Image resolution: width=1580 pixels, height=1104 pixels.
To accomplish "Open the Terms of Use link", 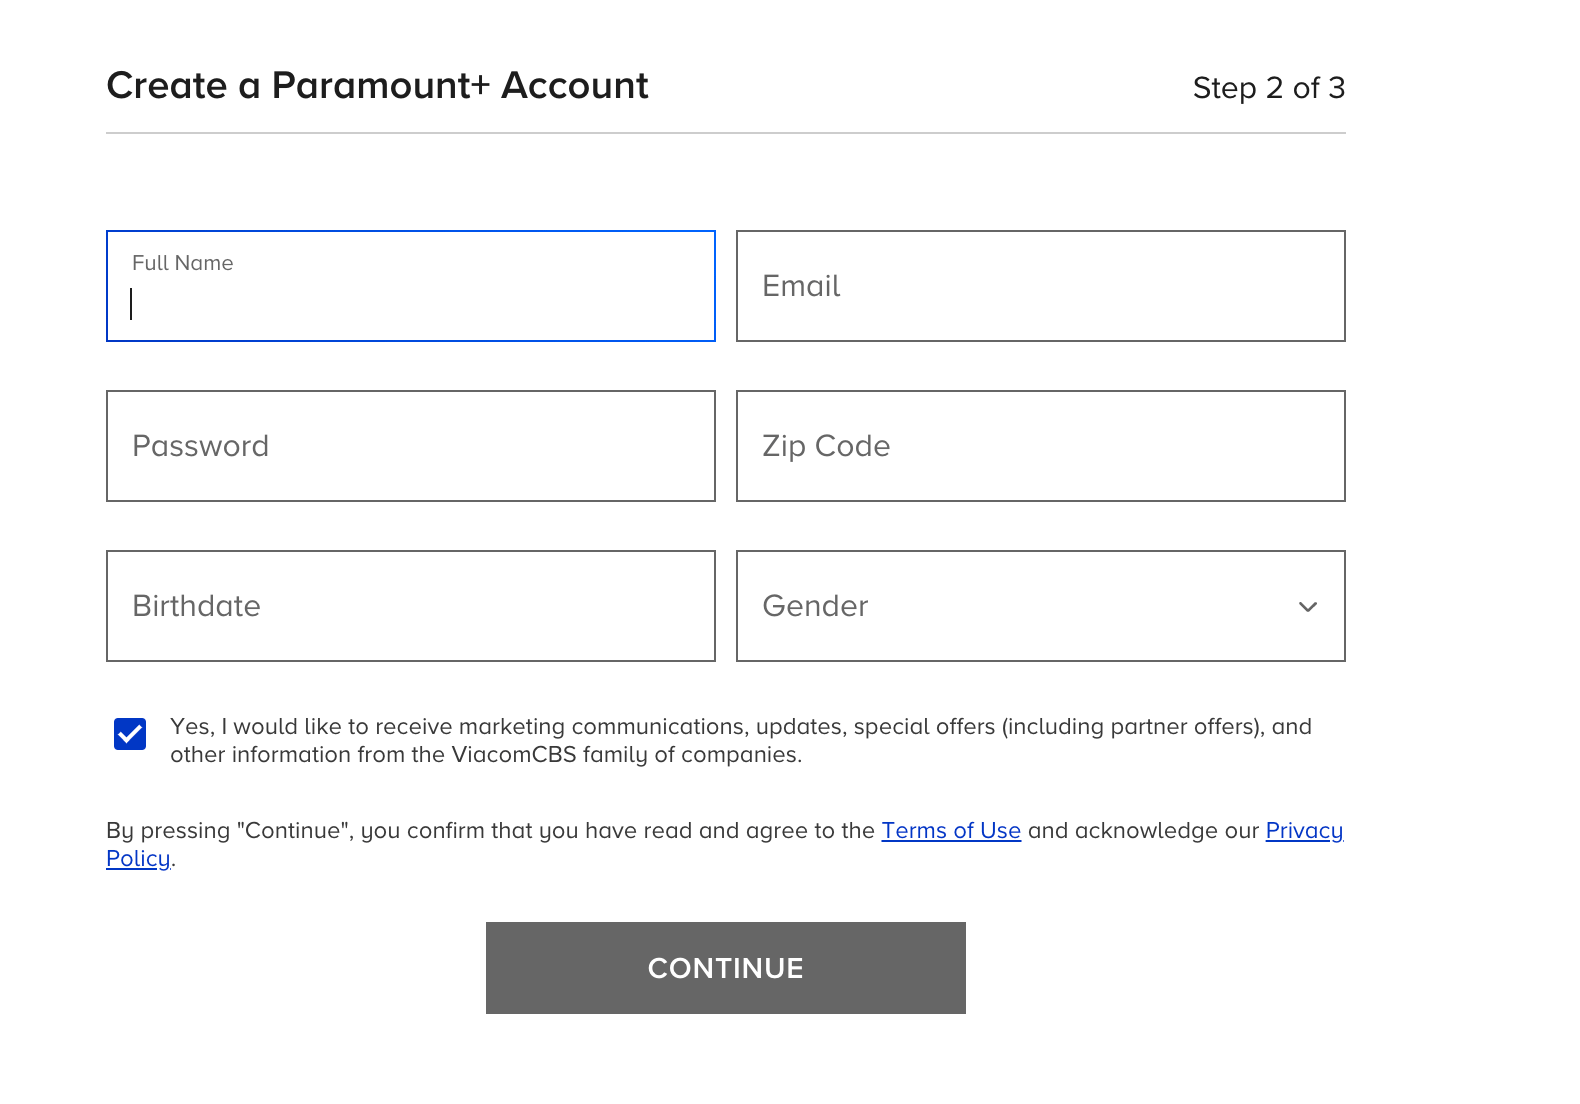I will (x=951, y=830).
